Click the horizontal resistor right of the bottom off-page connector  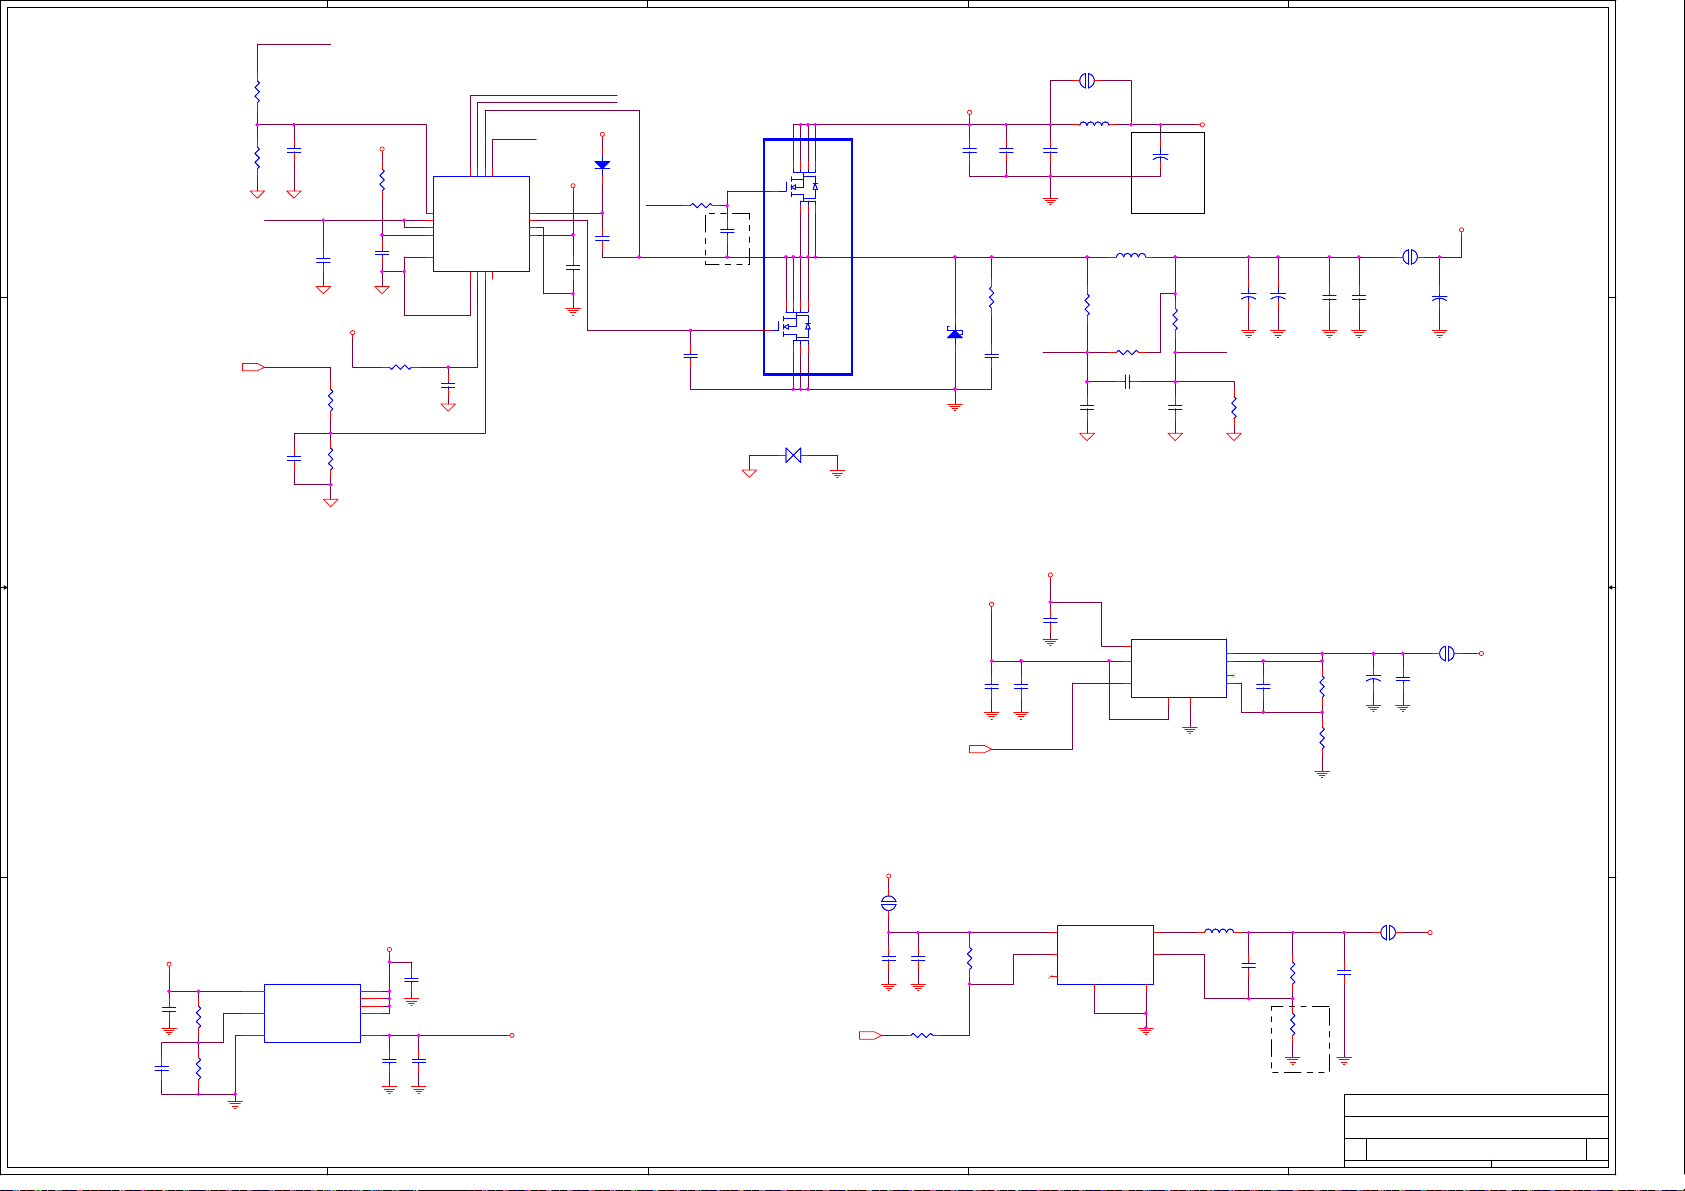pyautogui.click(x=922, y=1035)
